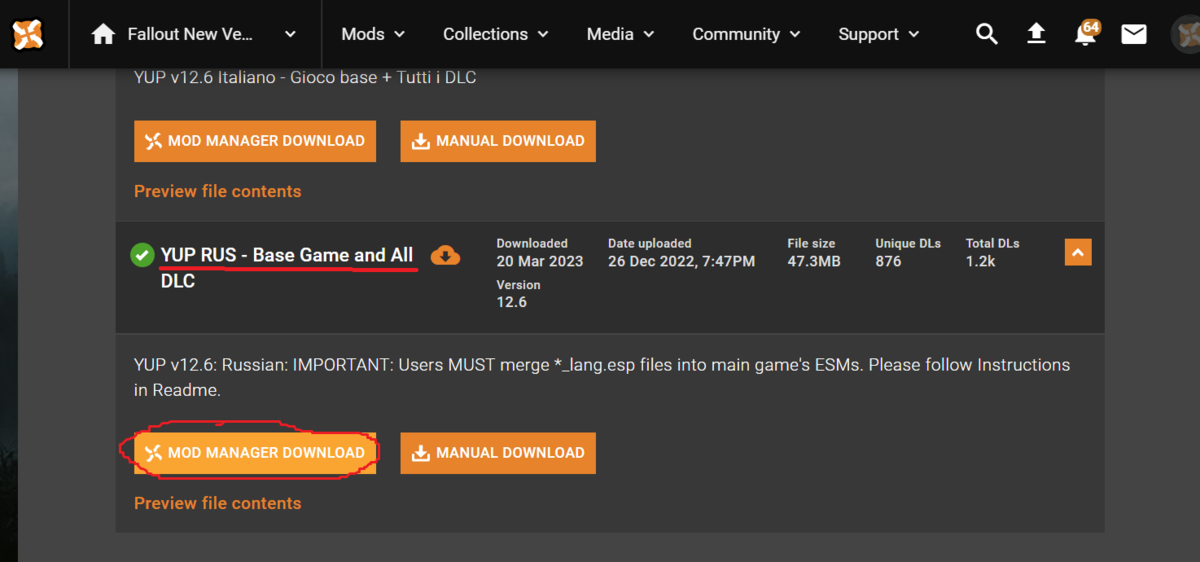Click the version number 12.6
1200x562 pixels.
point(511,302)
